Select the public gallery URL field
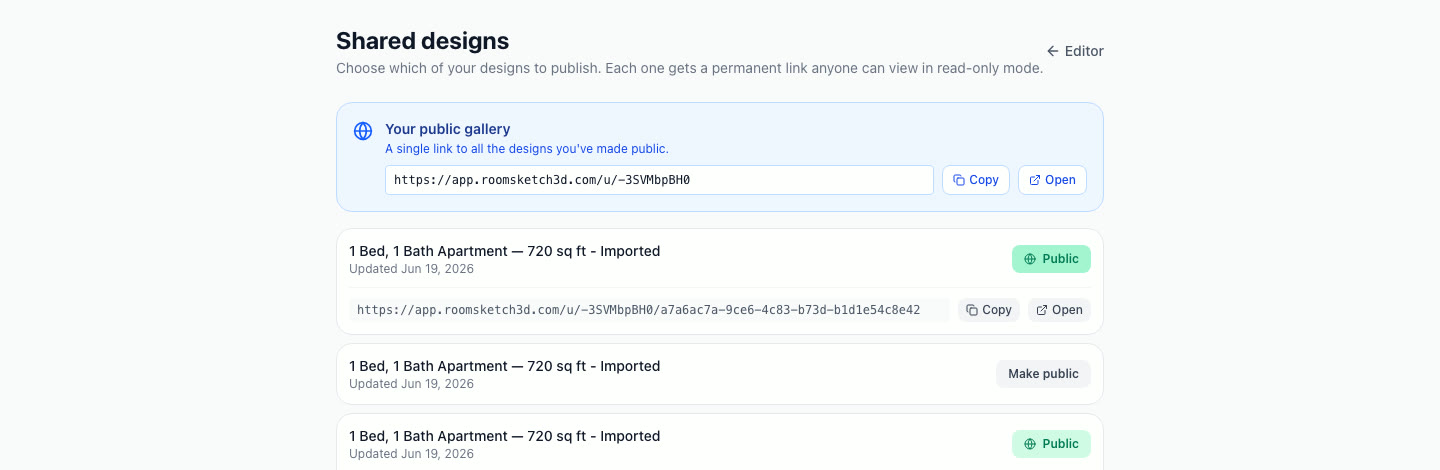The width and height of the screenshot is (1440, 470). 659,180
